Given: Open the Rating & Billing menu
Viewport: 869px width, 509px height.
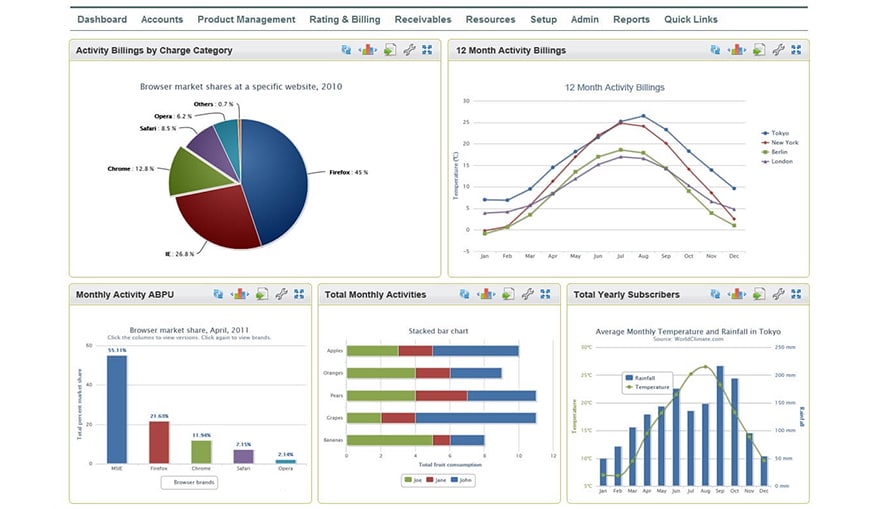Looking at the screenshot, I should (345, 19).
